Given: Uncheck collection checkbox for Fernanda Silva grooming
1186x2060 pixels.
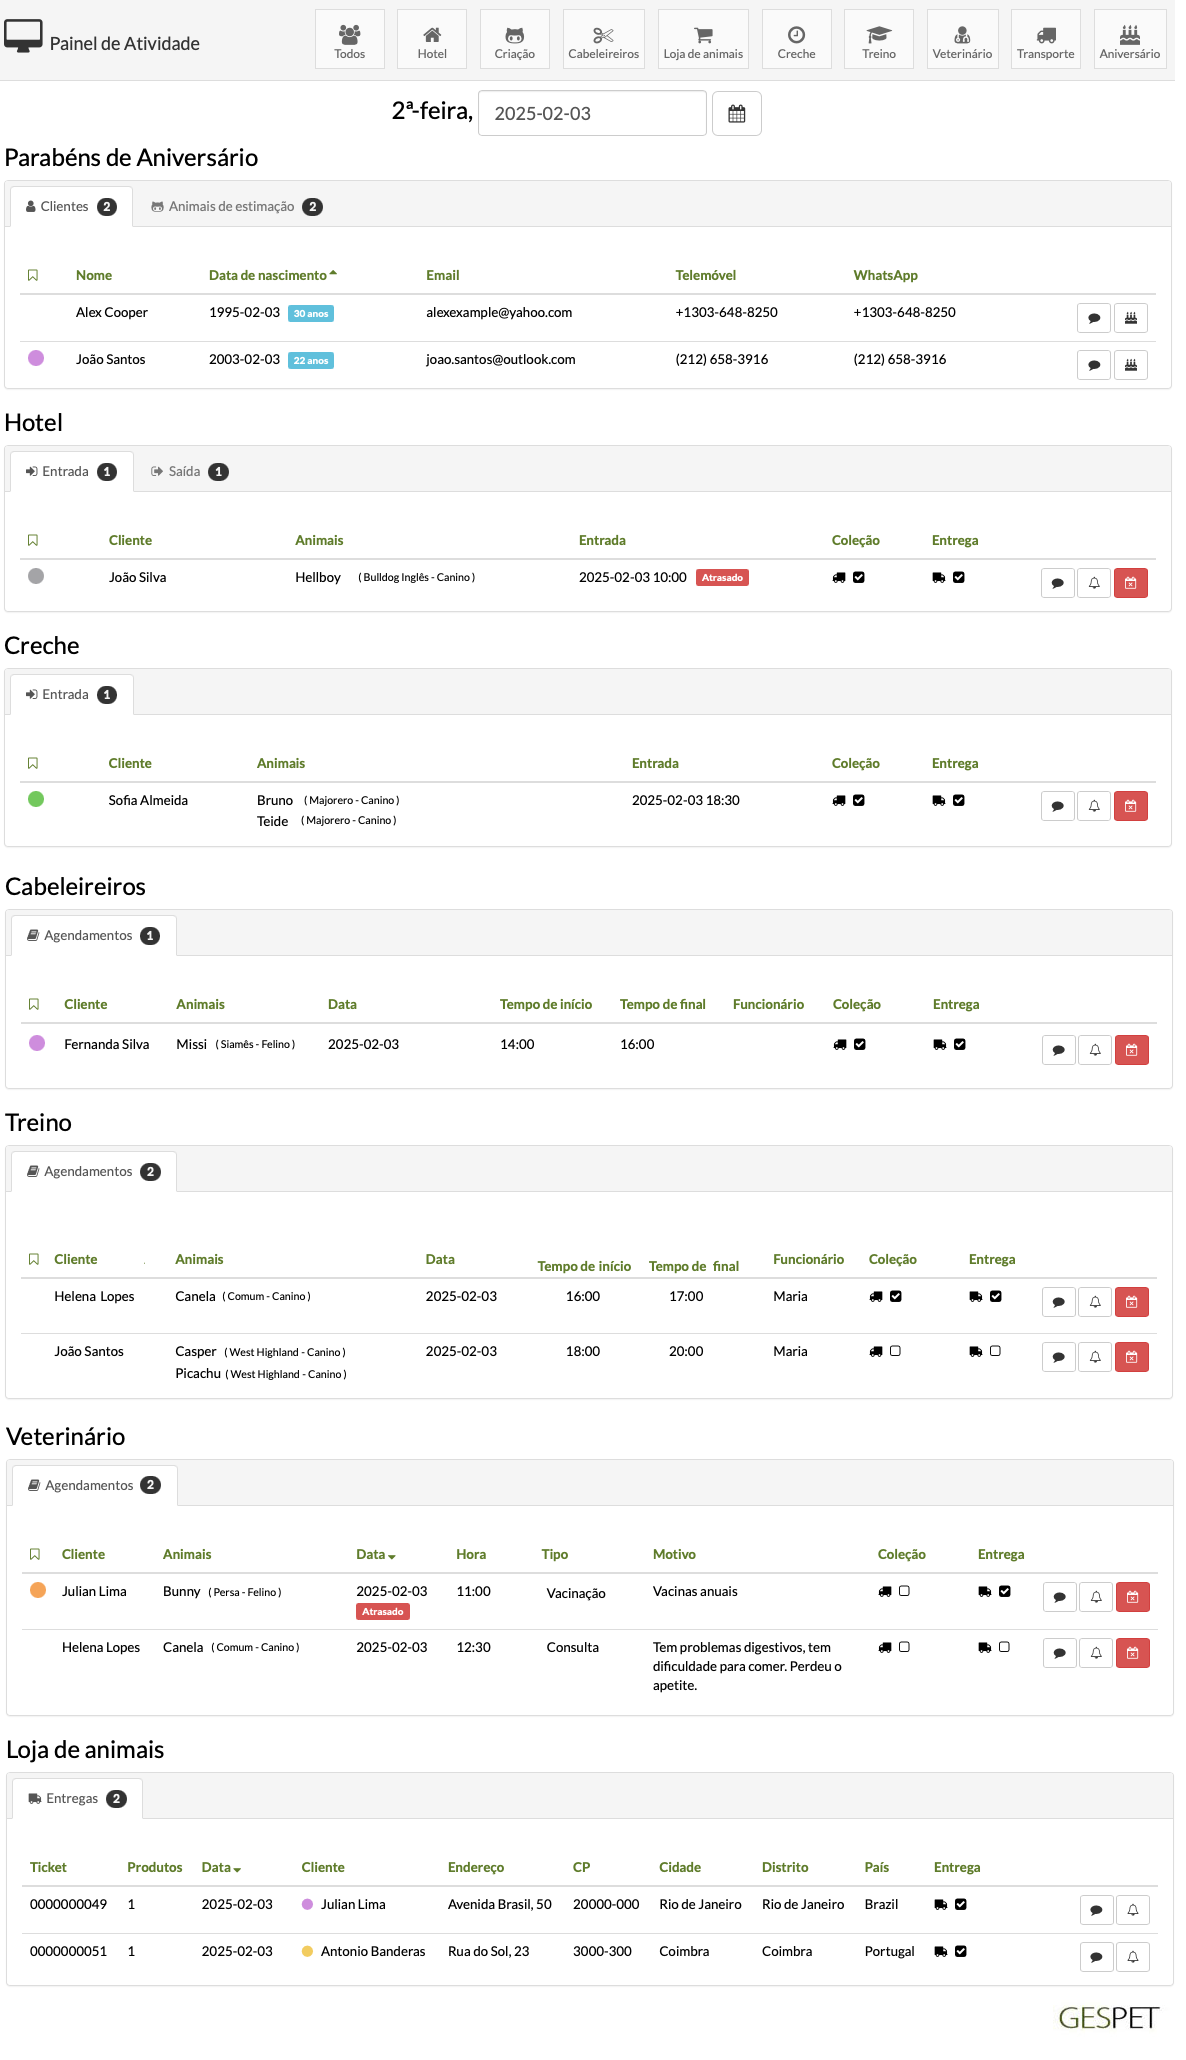Looking at the screenshot, I should pyautogui.click(x=860, y=1044).
